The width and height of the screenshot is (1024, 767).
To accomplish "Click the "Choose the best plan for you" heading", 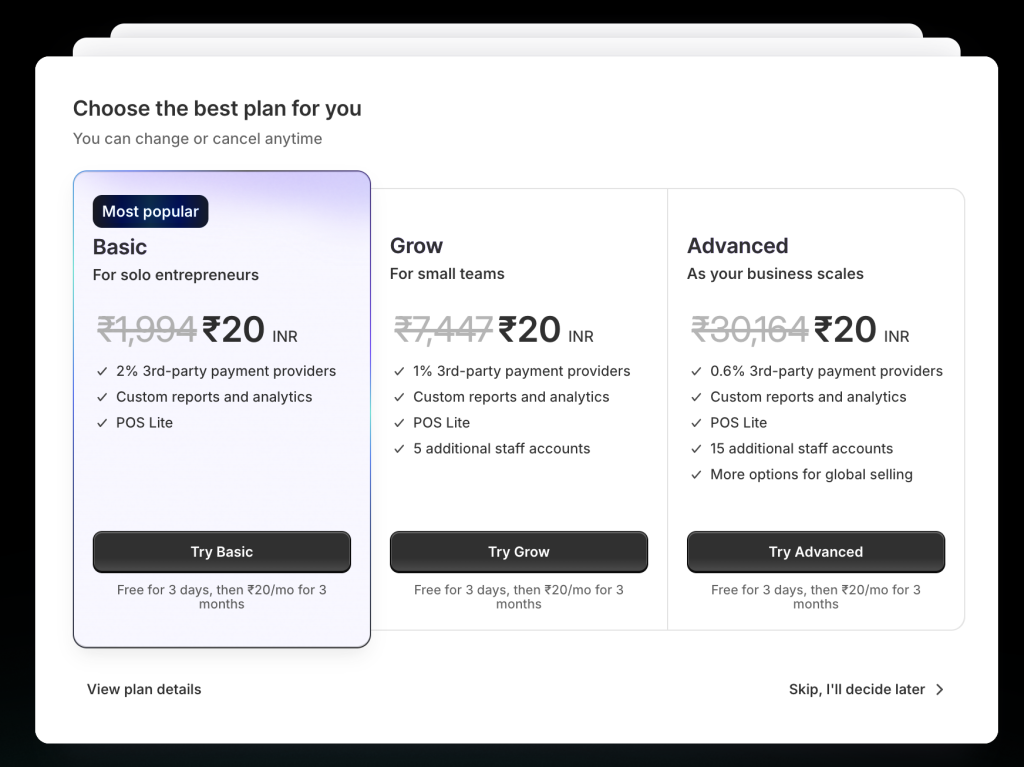I will coord(217,108).
